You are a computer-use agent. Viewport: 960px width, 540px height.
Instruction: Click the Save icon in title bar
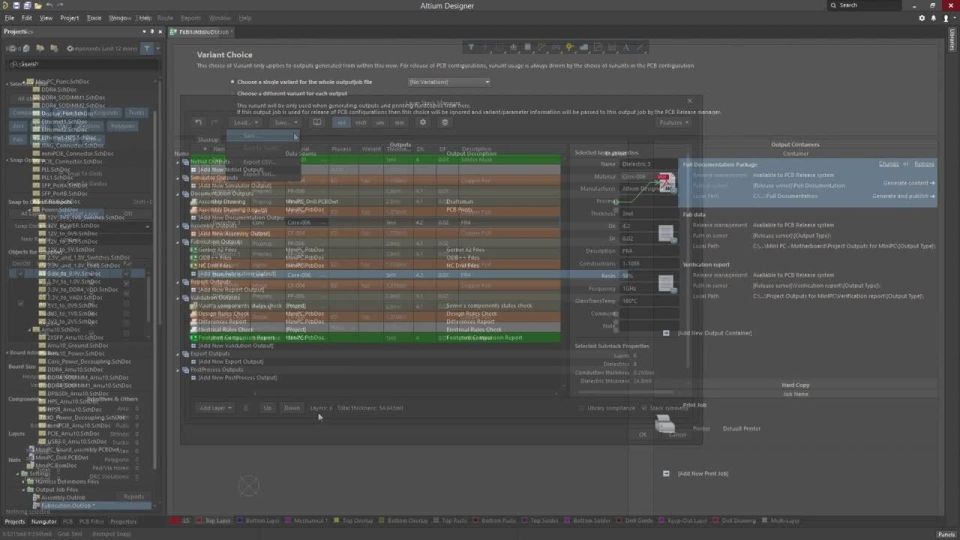pyautogui.click(x=17, y=6)
